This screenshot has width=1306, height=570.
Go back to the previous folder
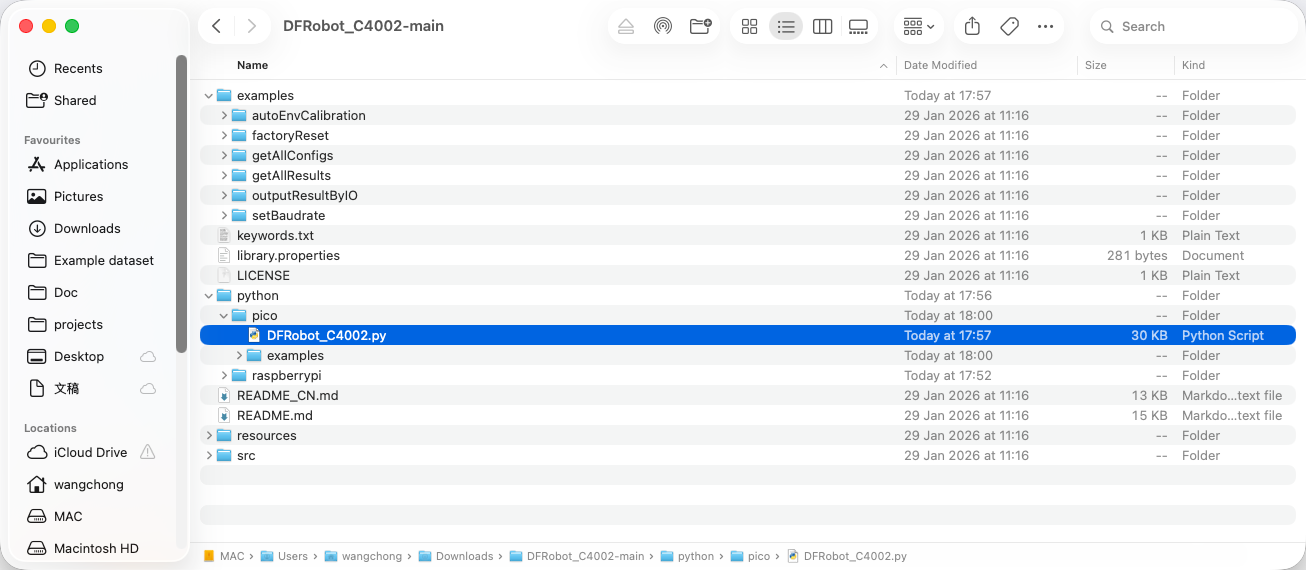[x=217, y=26]
